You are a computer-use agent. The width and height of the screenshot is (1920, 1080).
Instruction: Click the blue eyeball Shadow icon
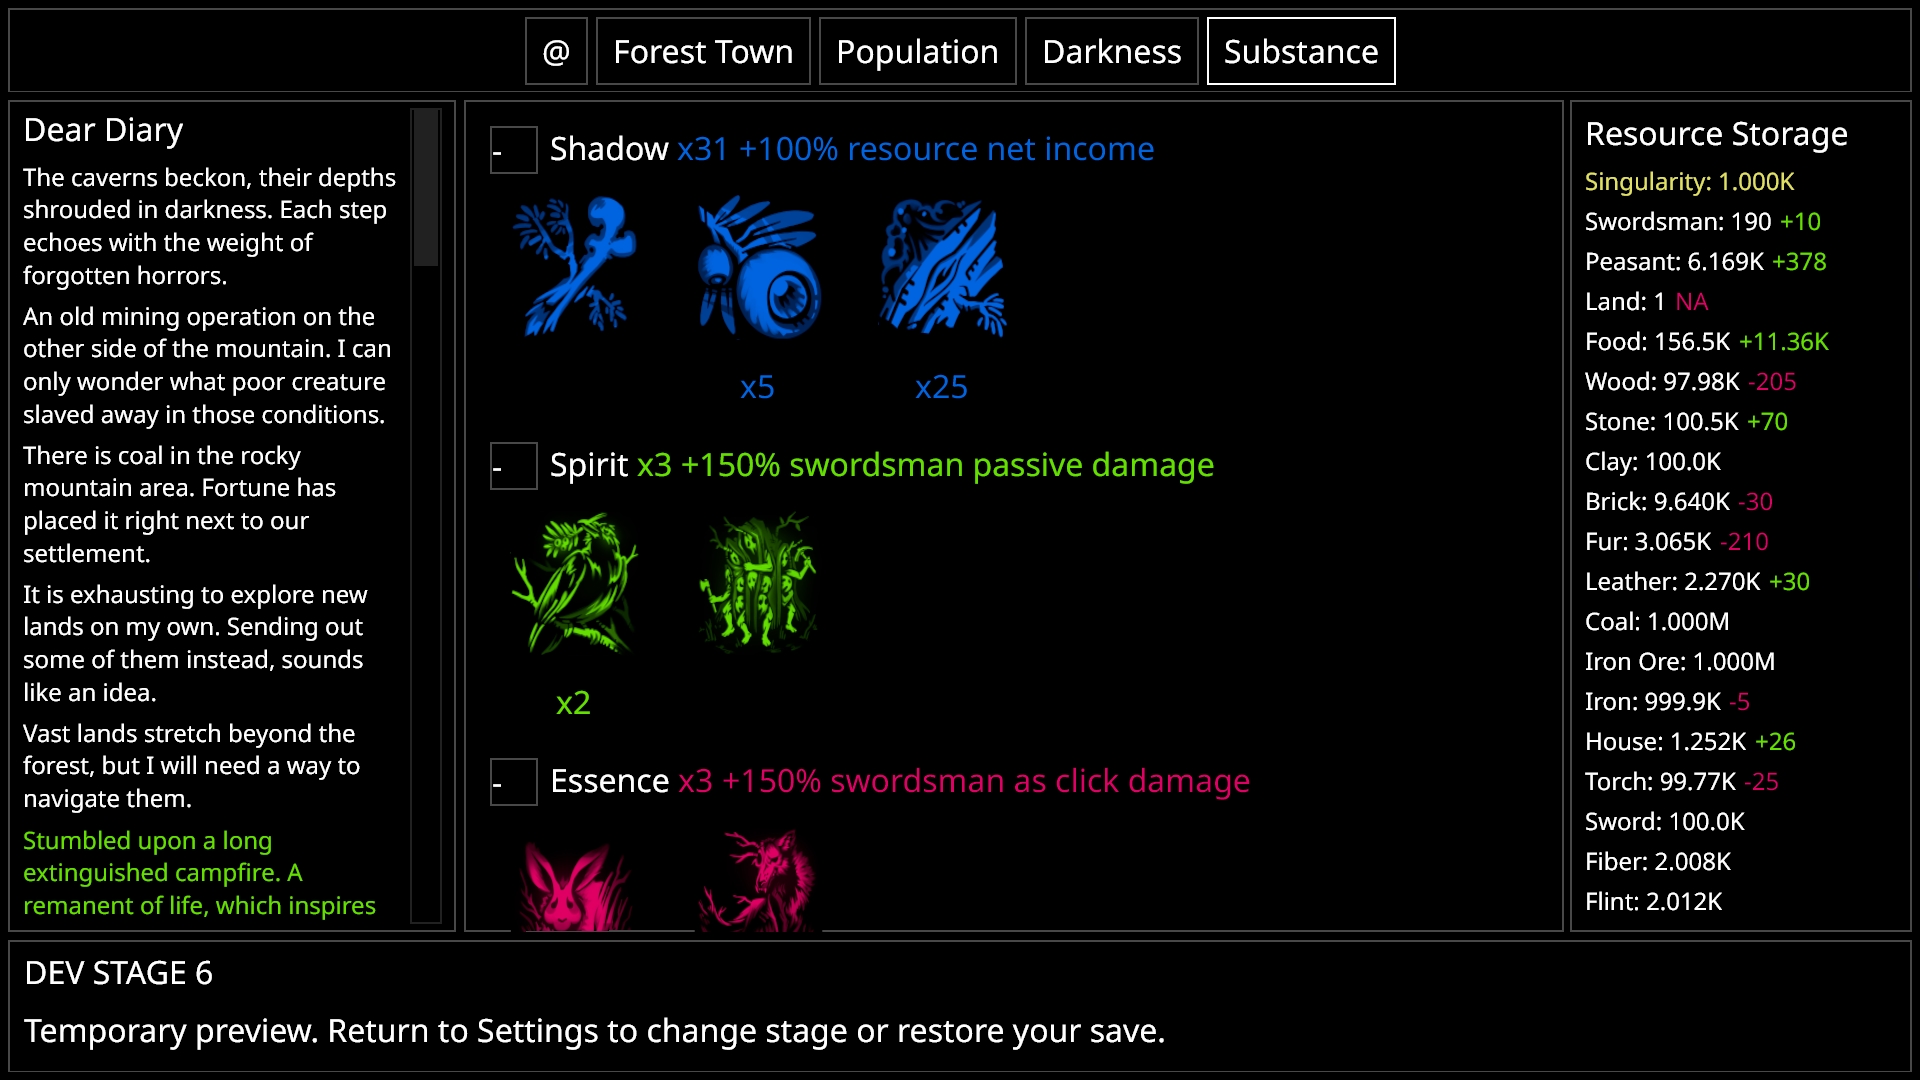757,267
